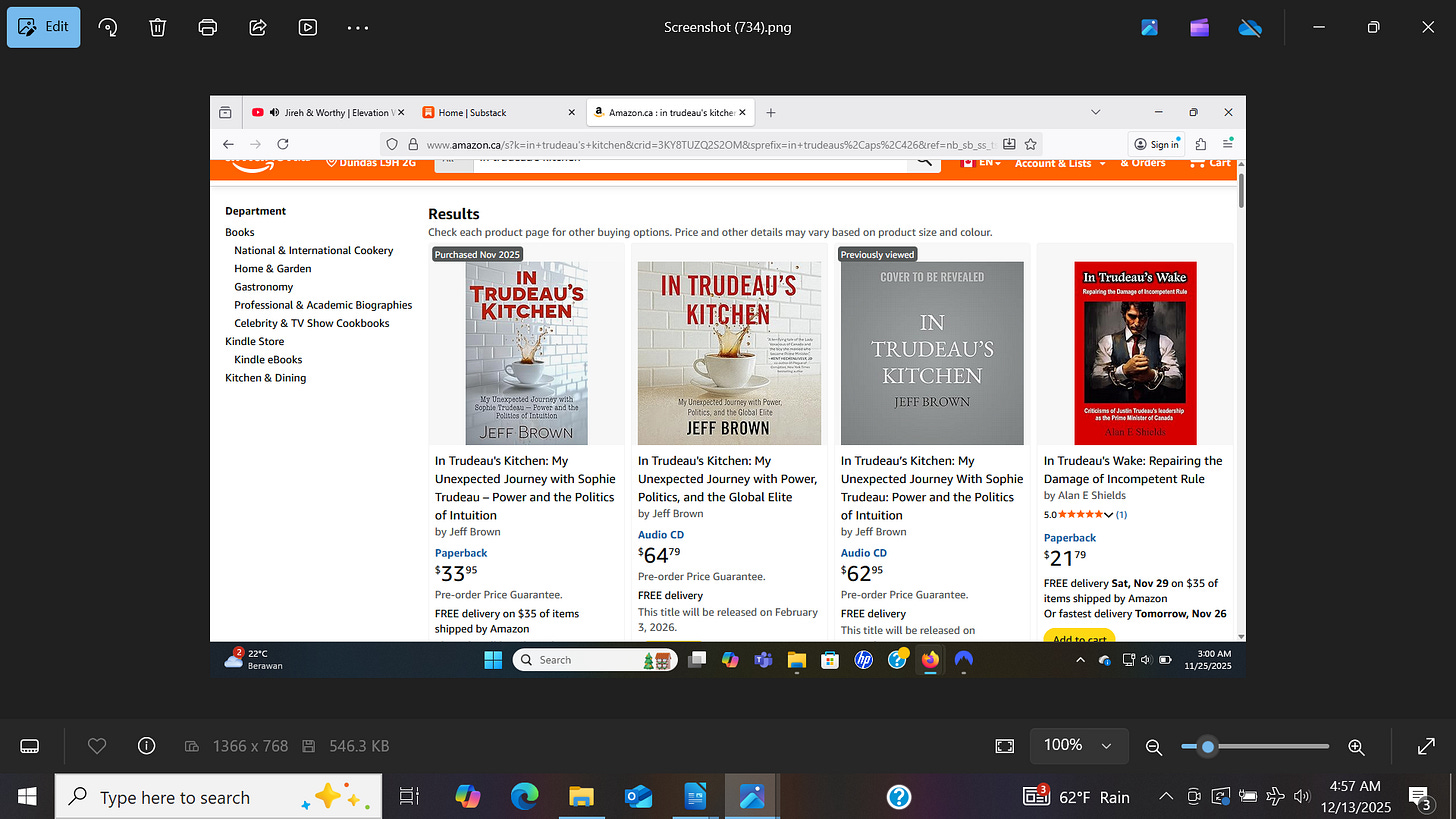Open the browser hamburger menu
The image size is (1456, 819).
pyautogui.click(x=1227, y=144)
